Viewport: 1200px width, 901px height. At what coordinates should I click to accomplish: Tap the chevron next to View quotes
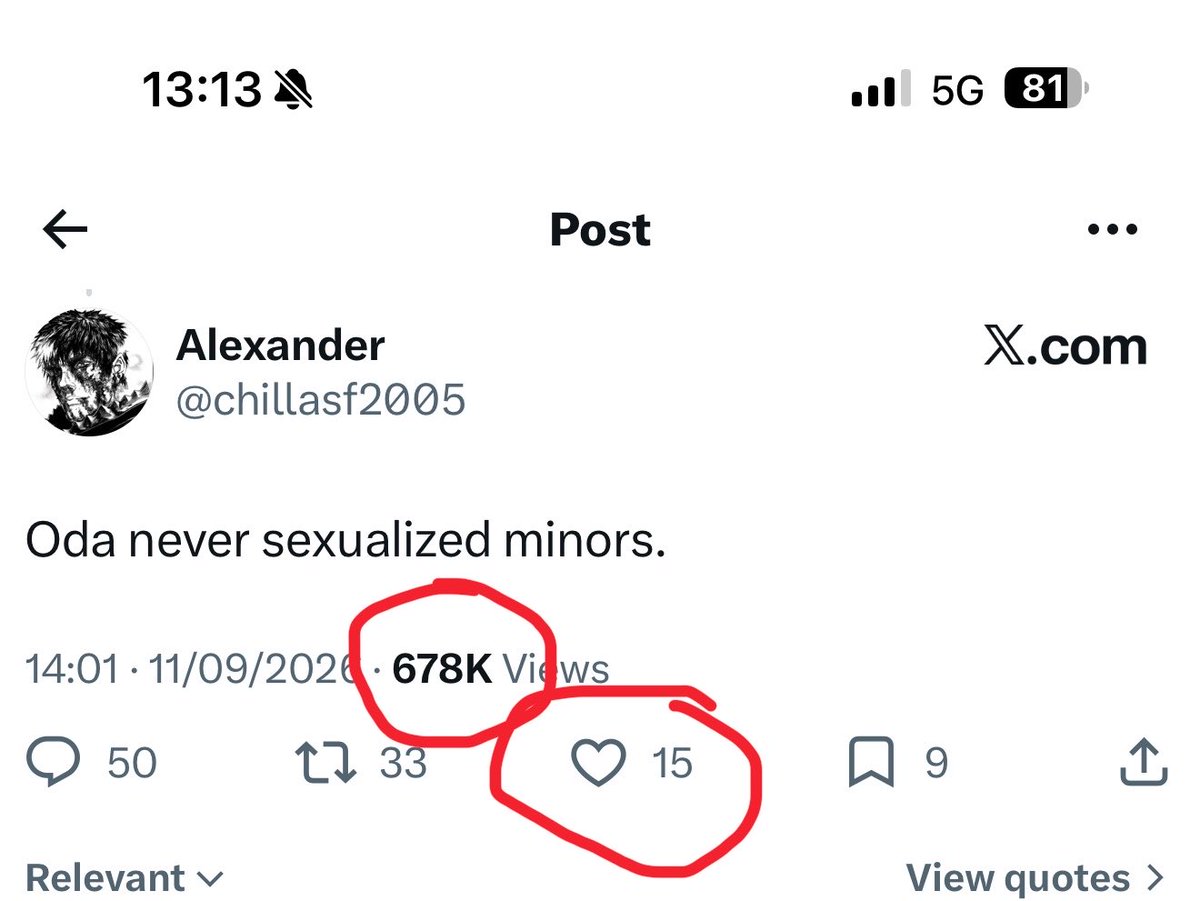tap(1156, 879)
